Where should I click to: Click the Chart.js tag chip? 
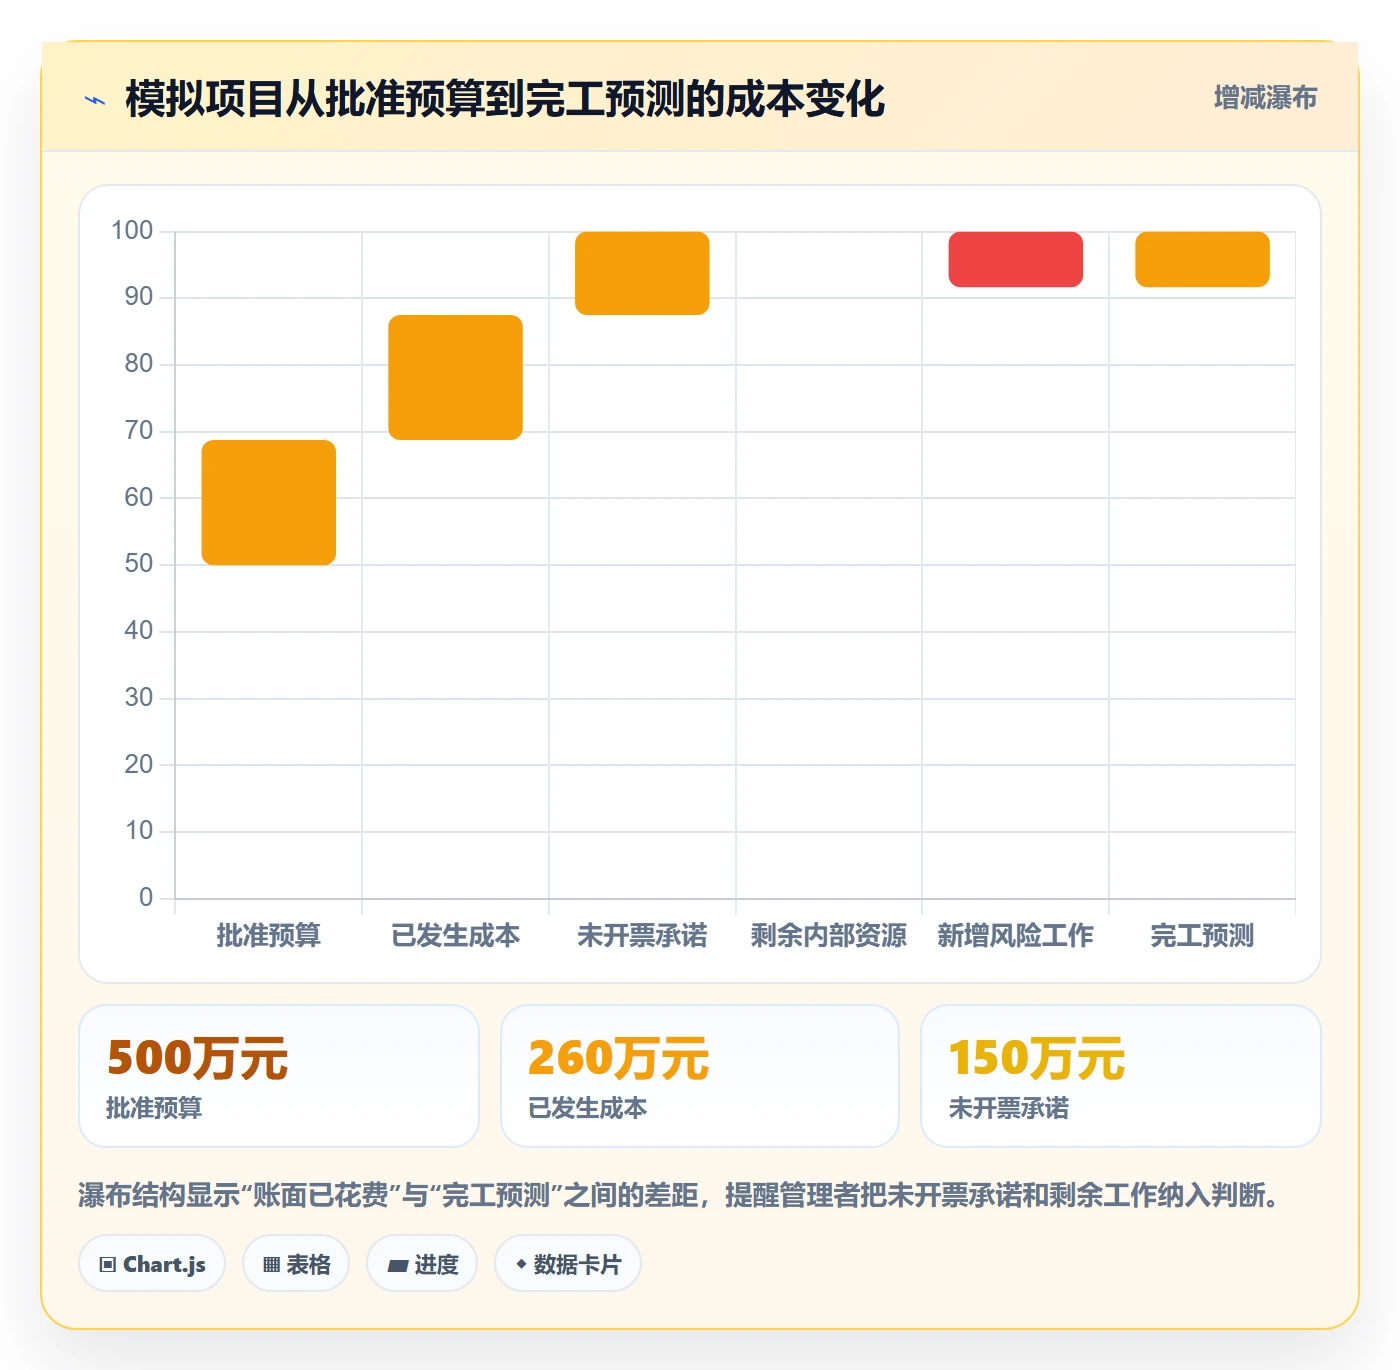coord(152,1264)
